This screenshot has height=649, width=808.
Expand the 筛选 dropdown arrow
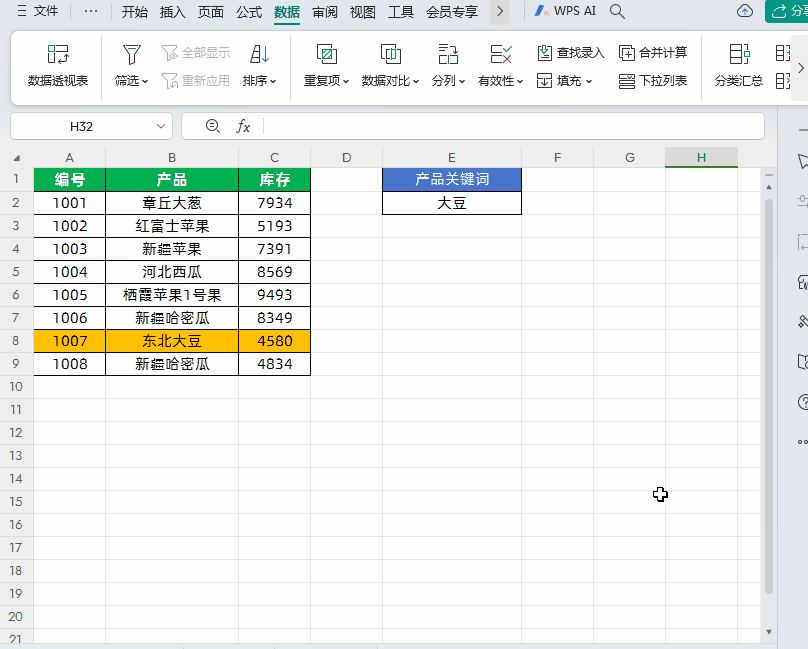(x=145, y=81)
